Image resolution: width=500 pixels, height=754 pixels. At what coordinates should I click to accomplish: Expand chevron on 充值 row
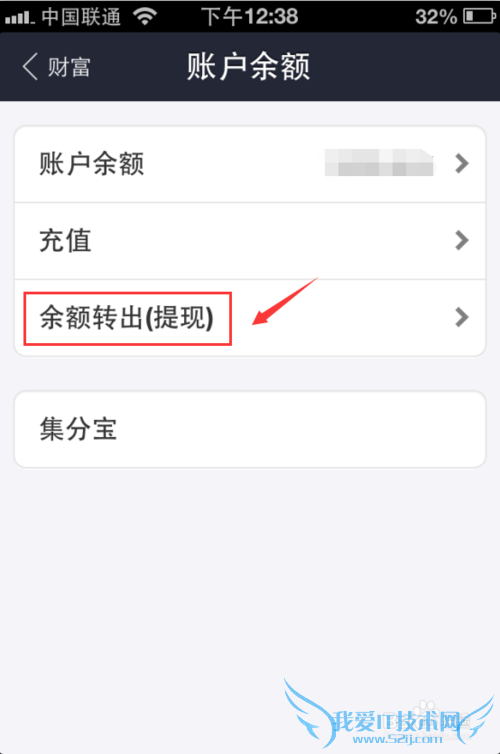(x=462, y=240)
